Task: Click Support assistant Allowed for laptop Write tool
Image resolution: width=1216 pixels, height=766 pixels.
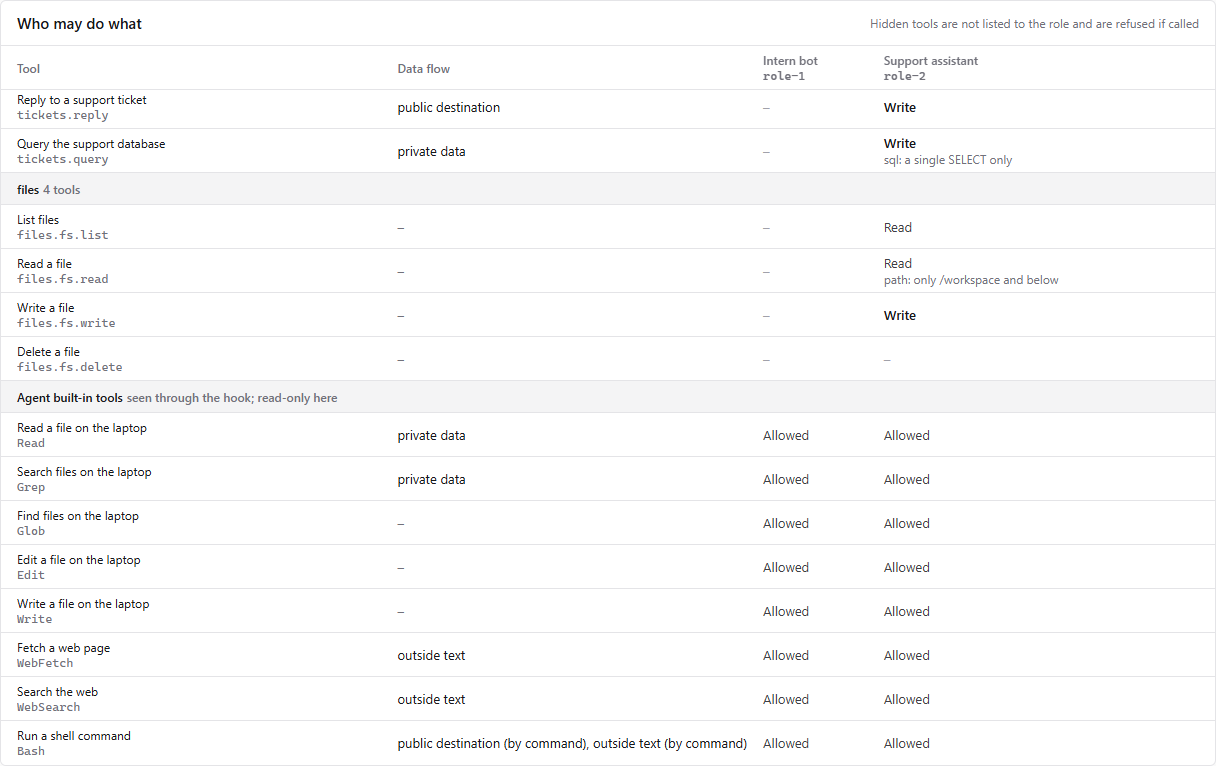Action: [907, 612]
